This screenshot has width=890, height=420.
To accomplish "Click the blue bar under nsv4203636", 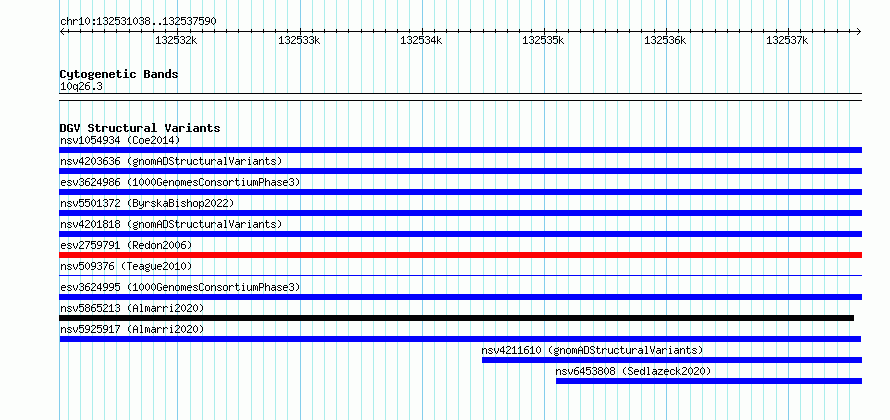I will 460,171.
